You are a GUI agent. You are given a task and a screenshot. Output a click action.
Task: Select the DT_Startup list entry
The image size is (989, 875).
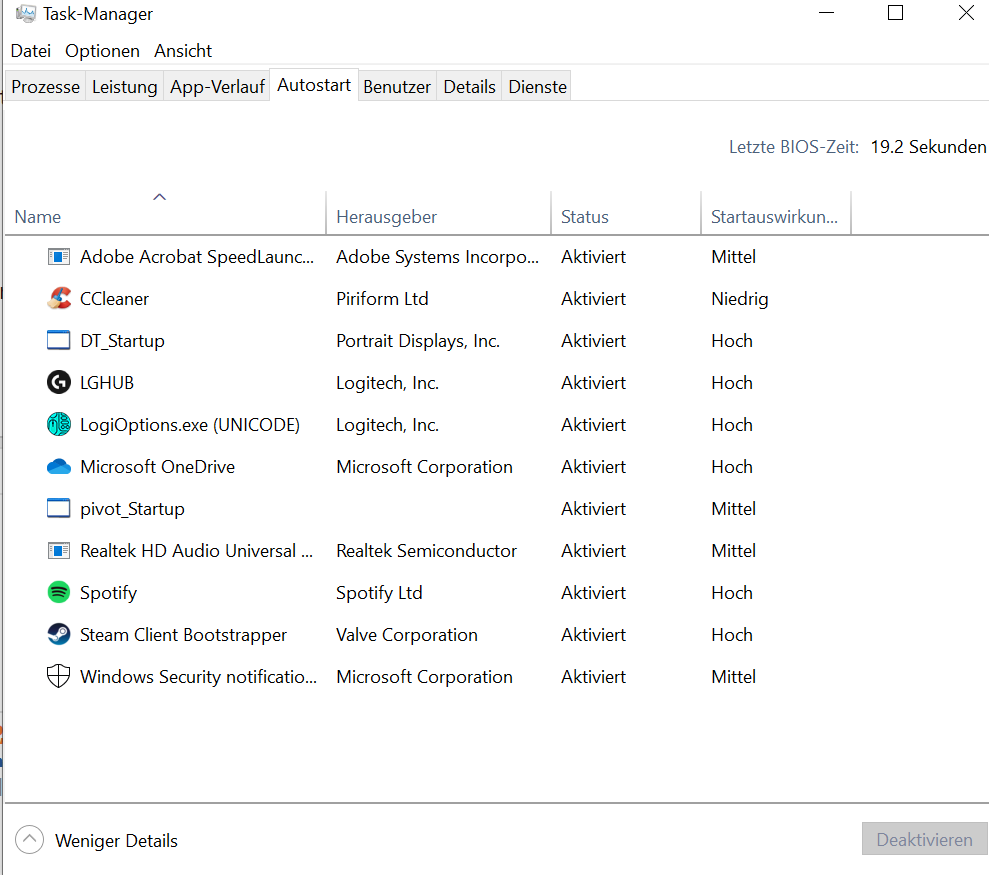pyautogui.click(x=123, y=340)
